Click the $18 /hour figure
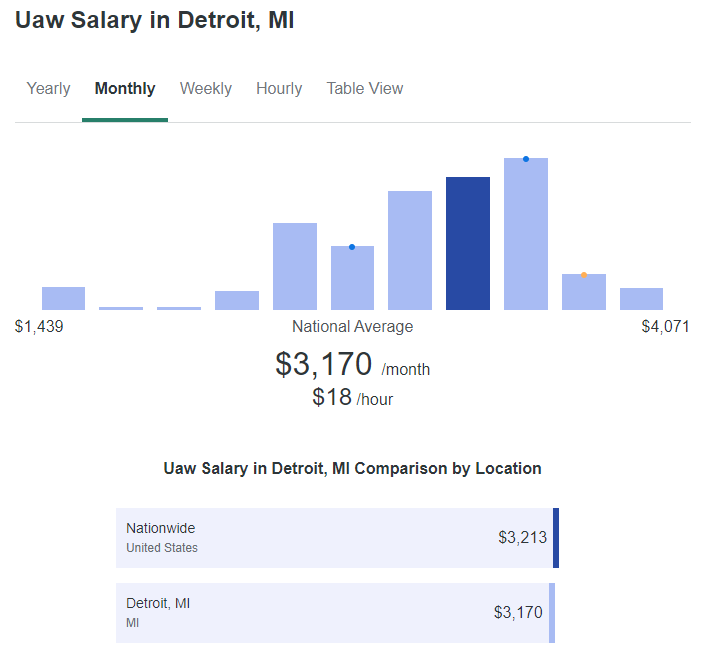The width and height of the screenshot is (701, 656). (352, 397)
